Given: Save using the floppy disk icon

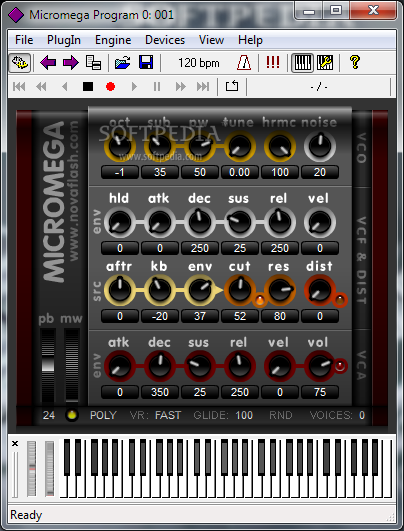Looking at the screenshot, I should (x=146, y=63).
